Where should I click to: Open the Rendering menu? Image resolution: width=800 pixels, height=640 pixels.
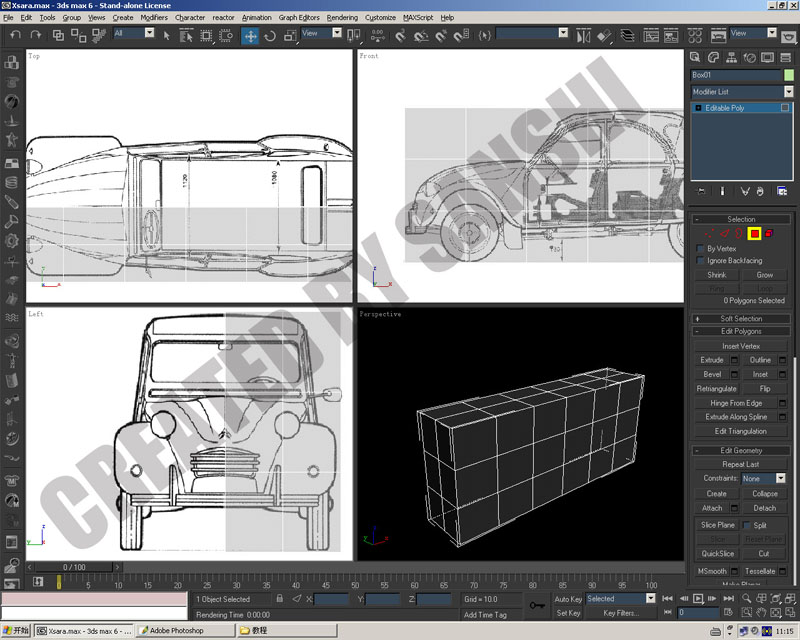pos(342,17)
